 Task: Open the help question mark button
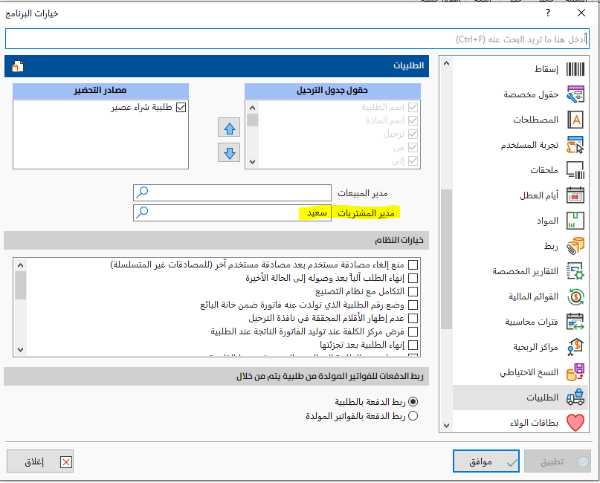[x=548, y=13]
